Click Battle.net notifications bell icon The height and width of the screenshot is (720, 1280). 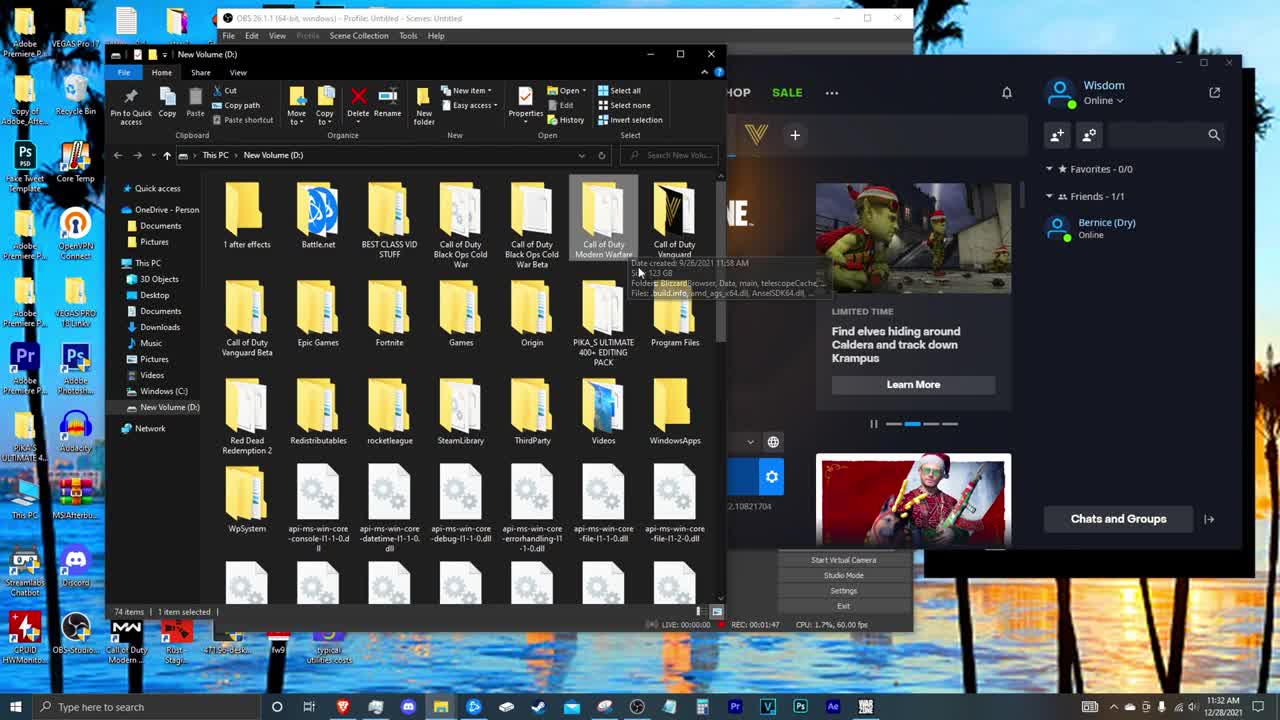click(1007, 92)
